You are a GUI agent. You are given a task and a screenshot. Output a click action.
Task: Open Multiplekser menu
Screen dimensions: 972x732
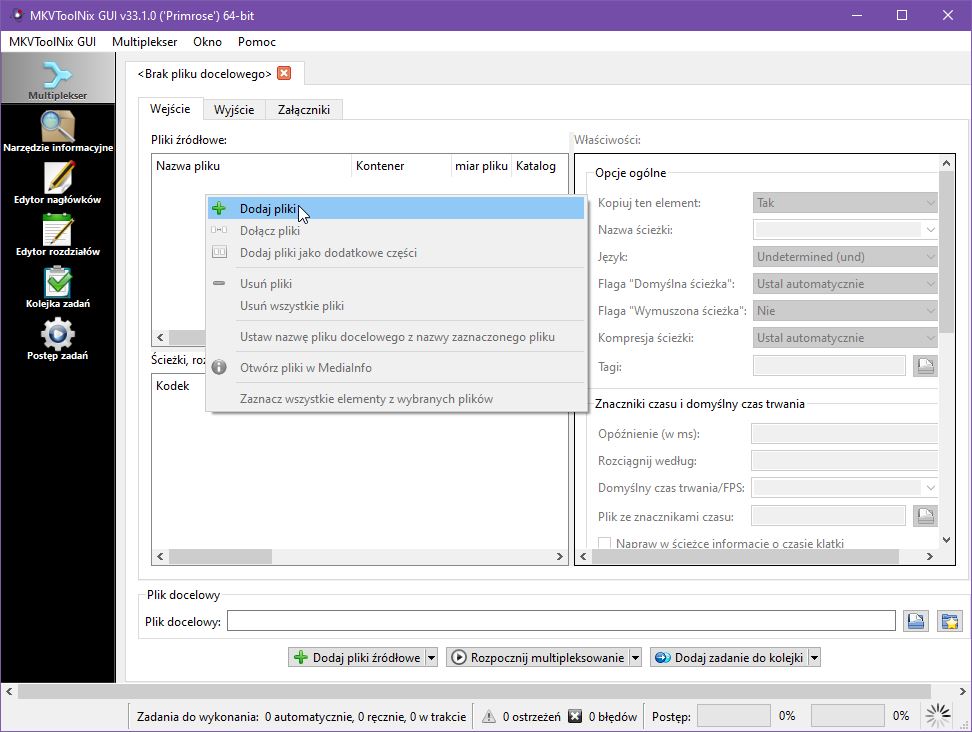click(144, 42)
